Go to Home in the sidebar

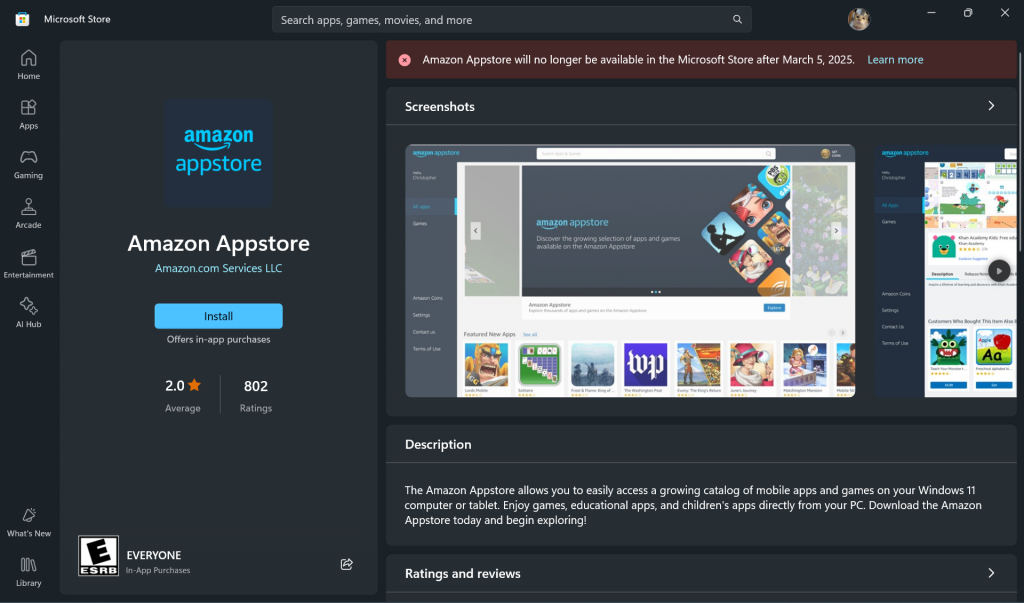pos(28,65)
